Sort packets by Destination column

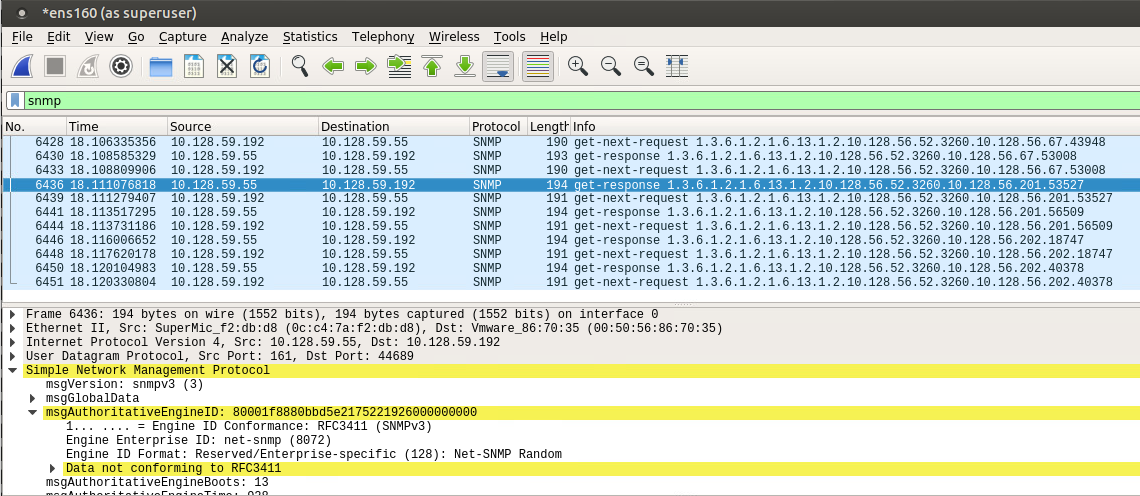394,127
